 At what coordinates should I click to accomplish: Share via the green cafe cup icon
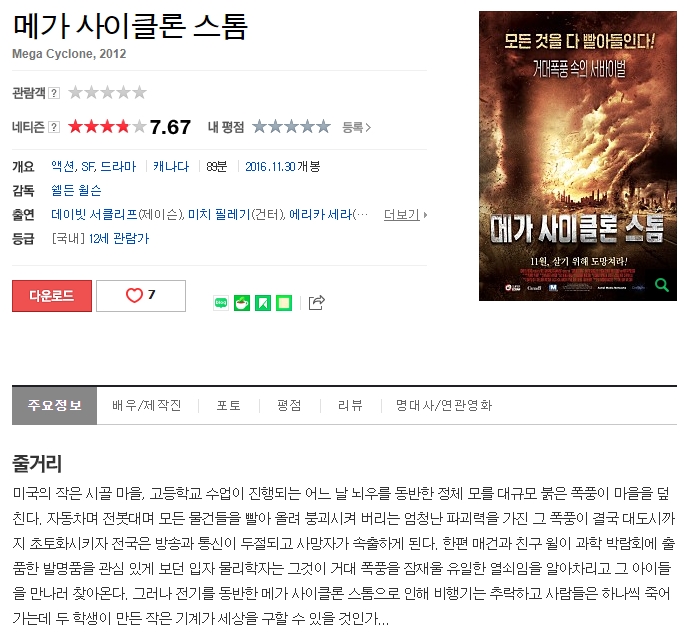[242, 302]
